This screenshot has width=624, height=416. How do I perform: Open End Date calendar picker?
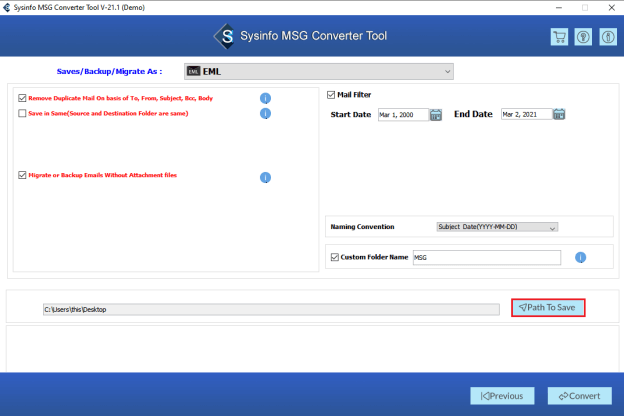coord(559,114)
